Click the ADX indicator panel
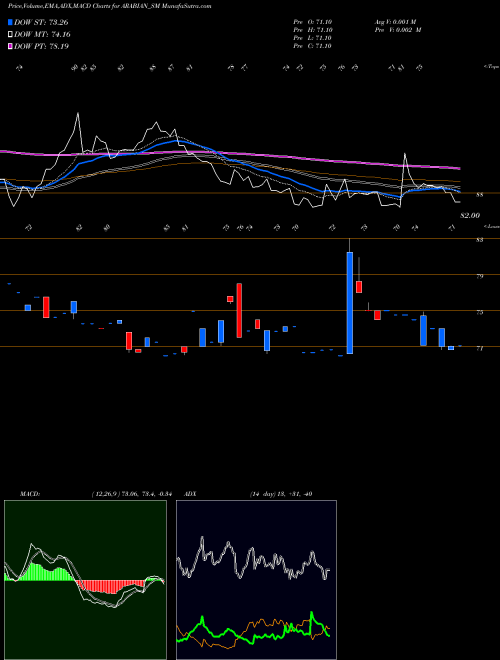Screen dimensions: 500x660 tap(256, 579)
